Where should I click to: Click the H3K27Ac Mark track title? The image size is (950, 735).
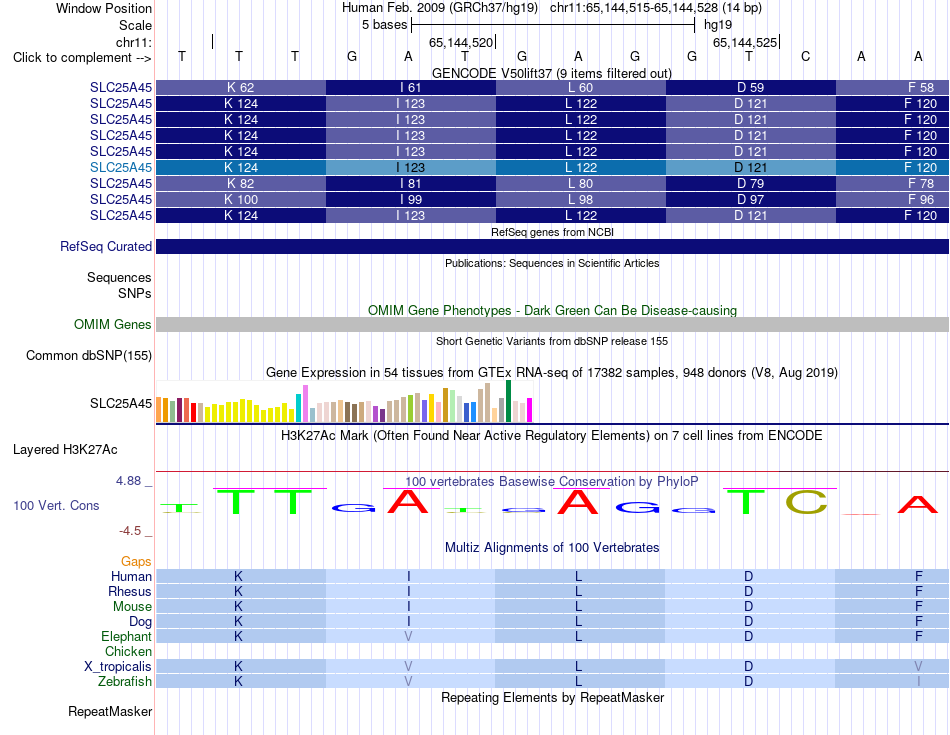click(552, 436)
